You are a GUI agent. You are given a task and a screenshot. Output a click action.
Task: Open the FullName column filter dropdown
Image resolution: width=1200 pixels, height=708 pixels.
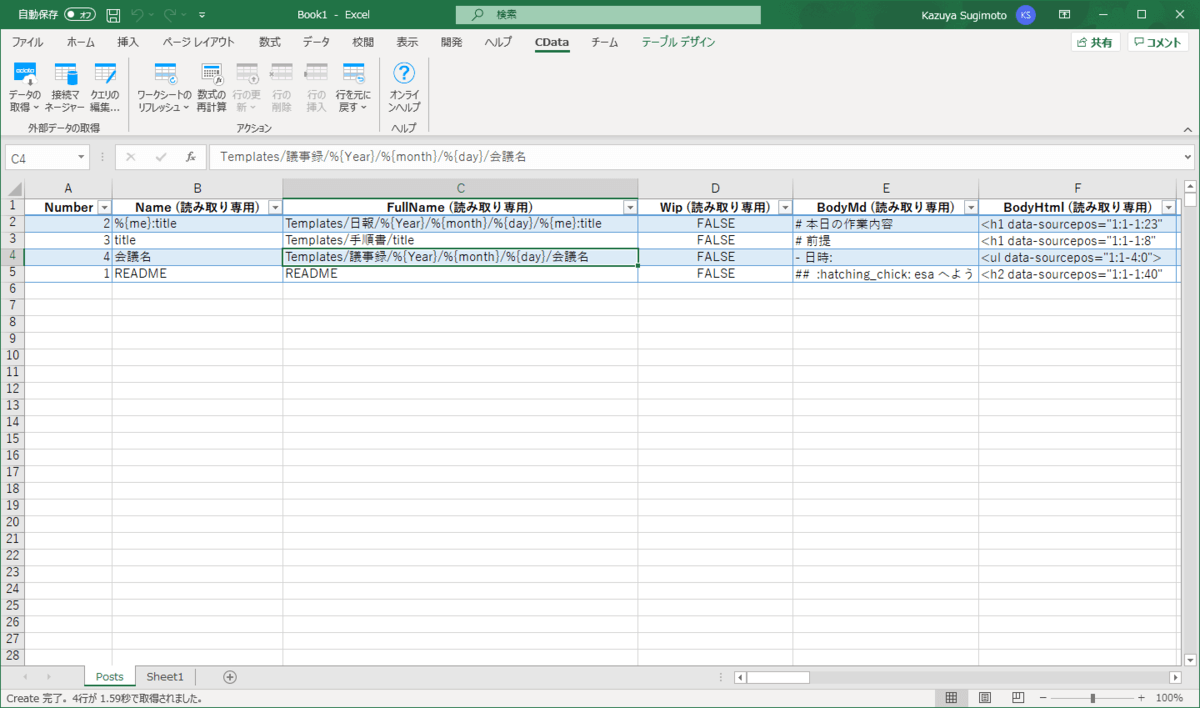(x=630, y=207)
